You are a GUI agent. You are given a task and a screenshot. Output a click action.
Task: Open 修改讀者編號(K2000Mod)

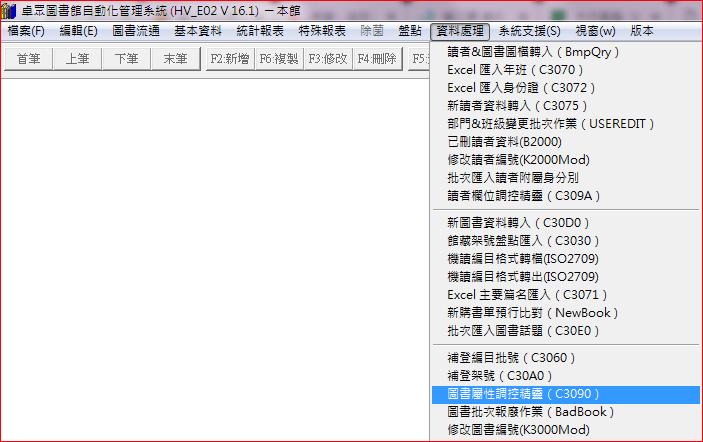pyautogui.click(x=566, y=160)
